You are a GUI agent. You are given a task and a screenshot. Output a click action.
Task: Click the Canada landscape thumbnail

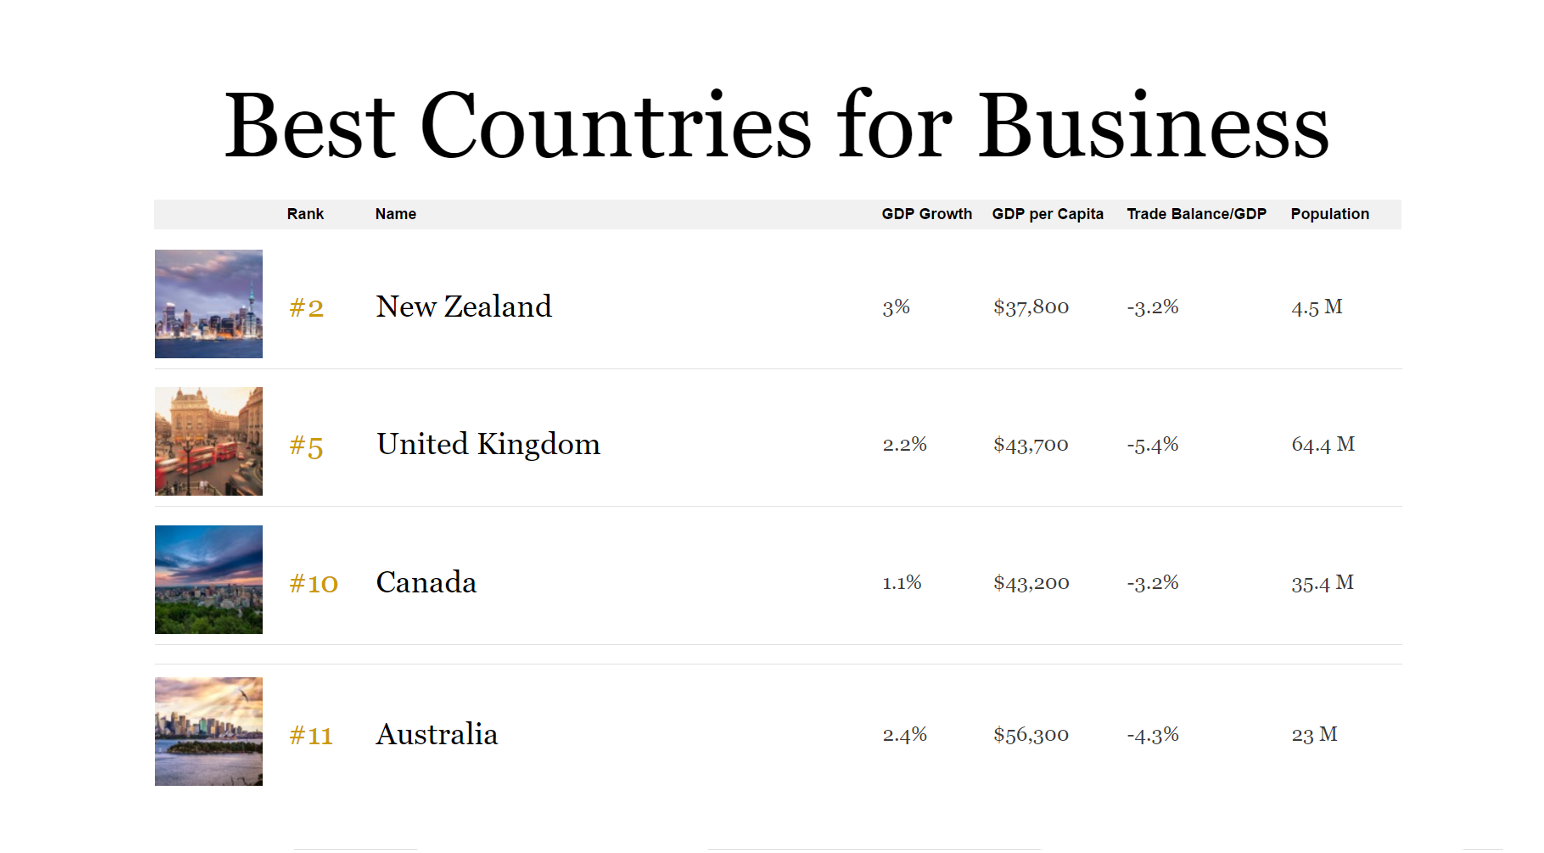209,579
